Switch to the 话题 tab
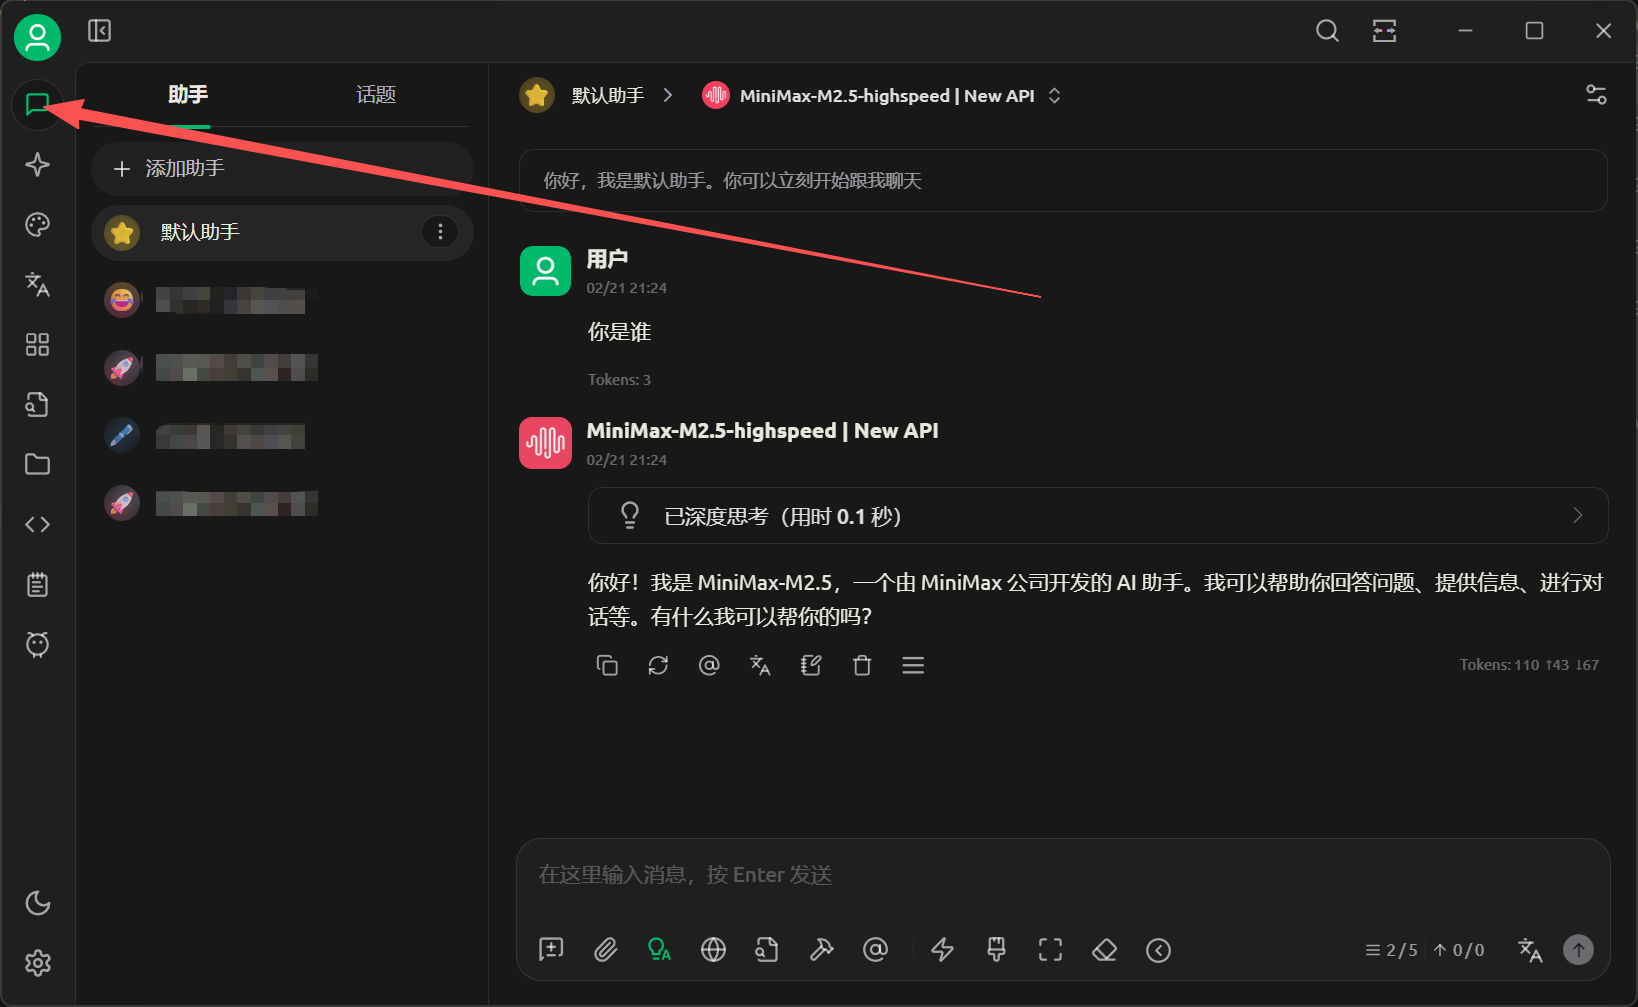 click(376, 95)
